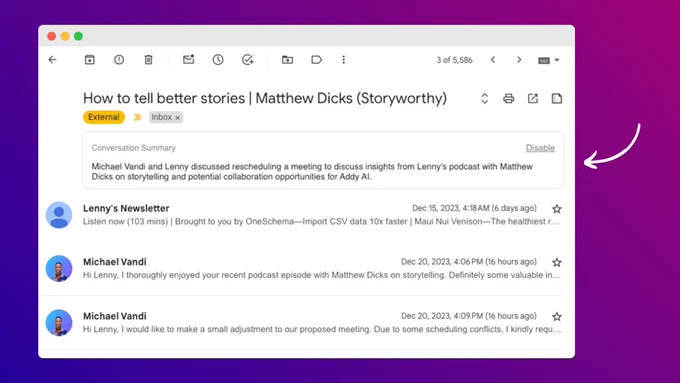The height and width of the screenshot is (383, 680).
Task: Click the date 'Dec 20, 2023, 4:06 PM'
Action: 469,262
